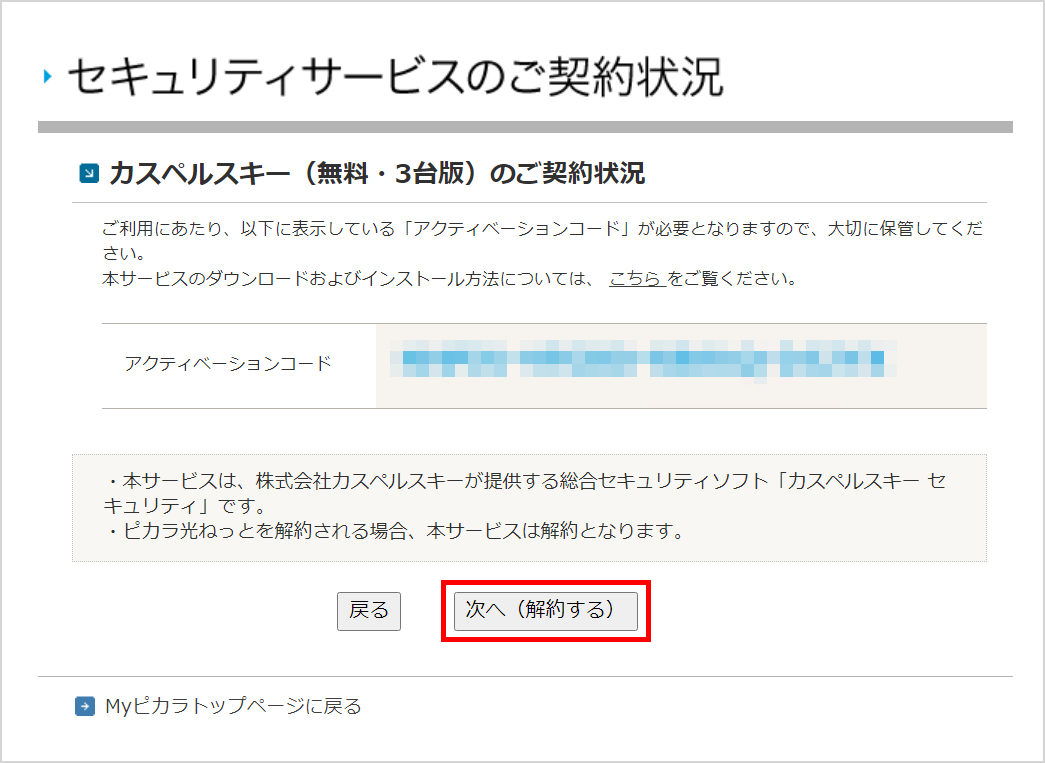
Task: Click the セキュリティサービスのご契約状況 page title
Action: (396, 76)
